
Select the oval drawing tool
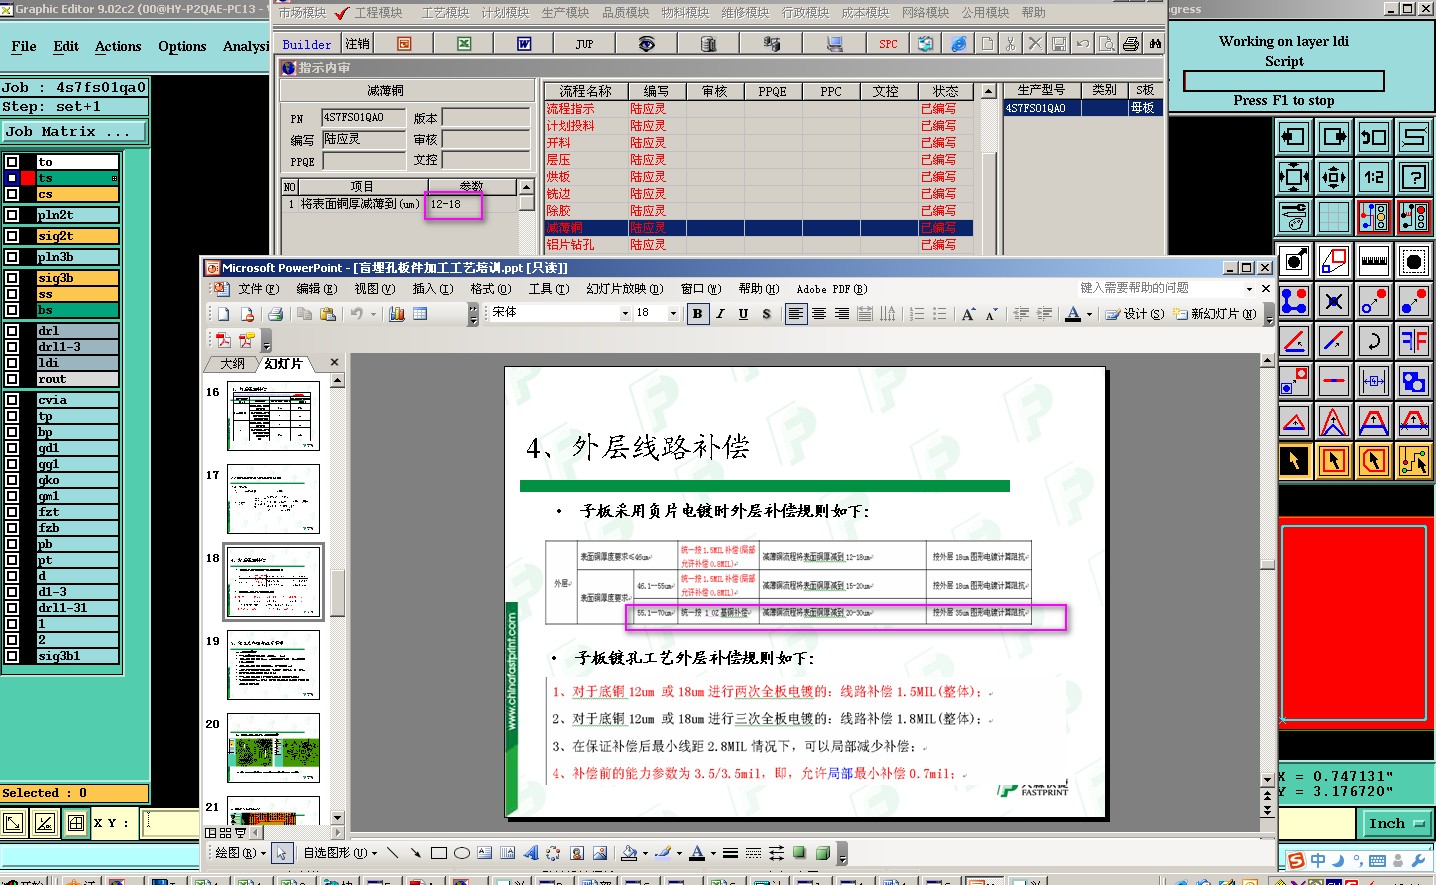pyautogui.click(x=462, y=853)
